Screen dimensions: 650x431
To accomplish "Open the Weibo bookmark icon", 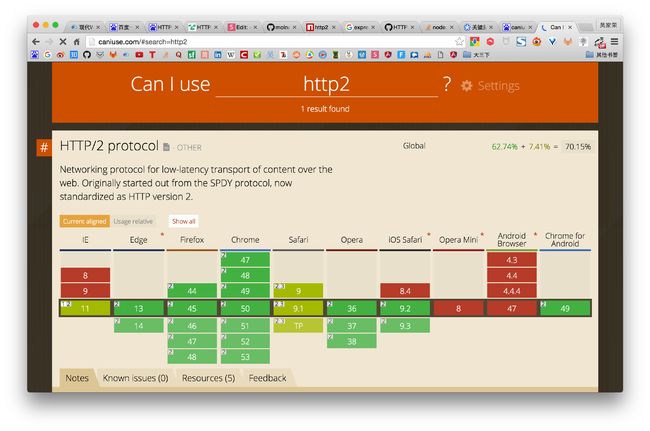I will point(61,55).
